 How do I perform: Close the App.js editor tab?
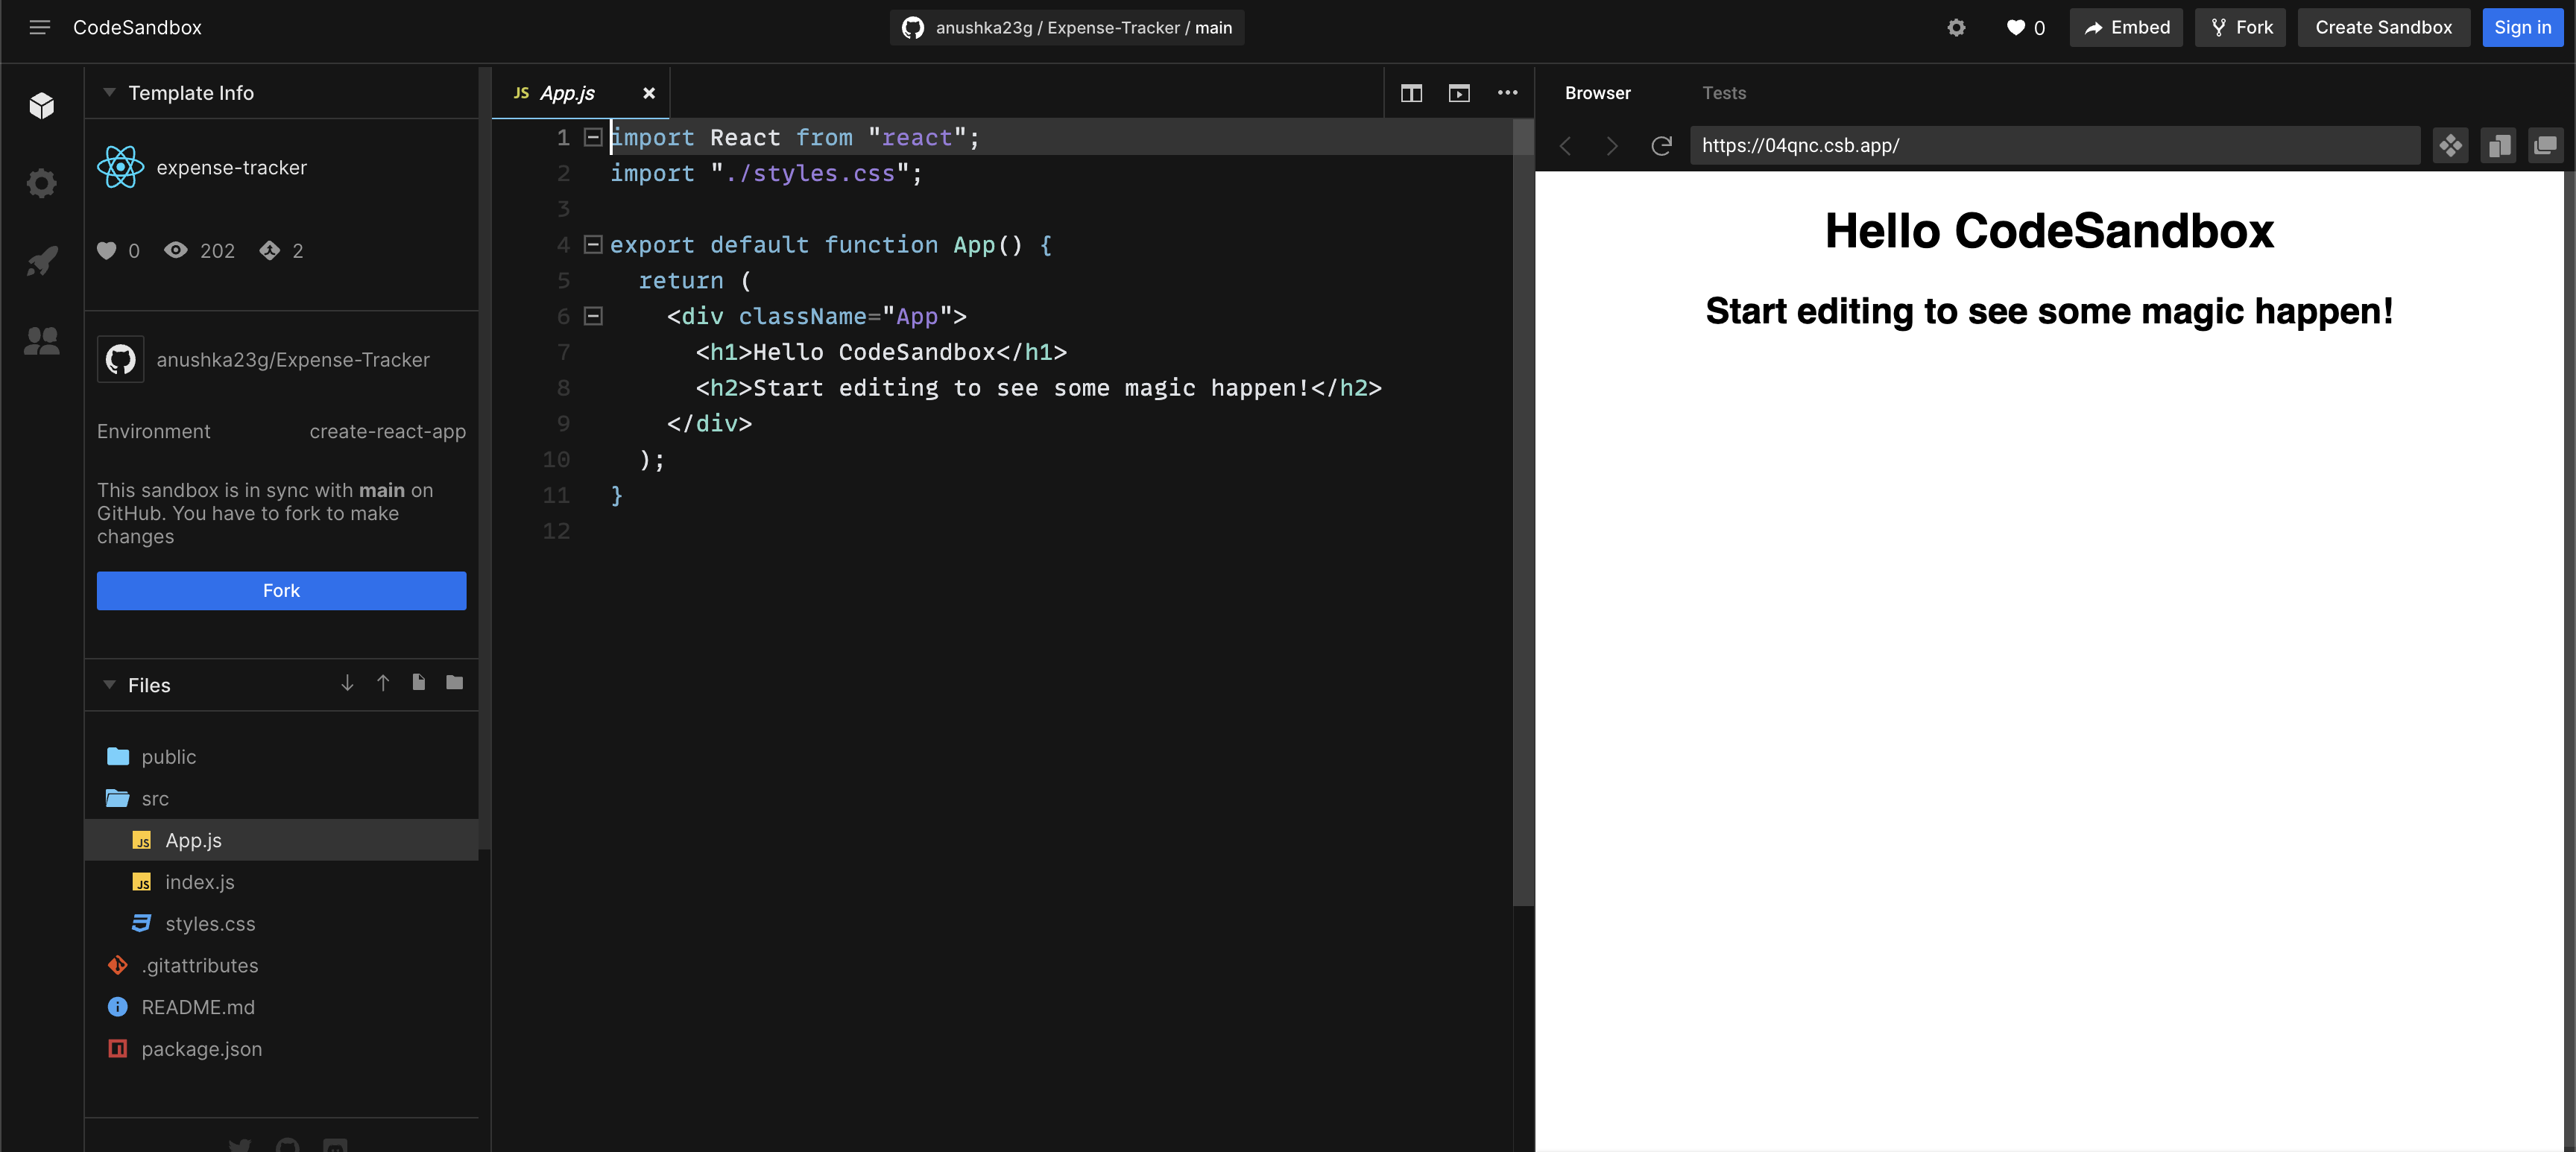click(648, 93)
